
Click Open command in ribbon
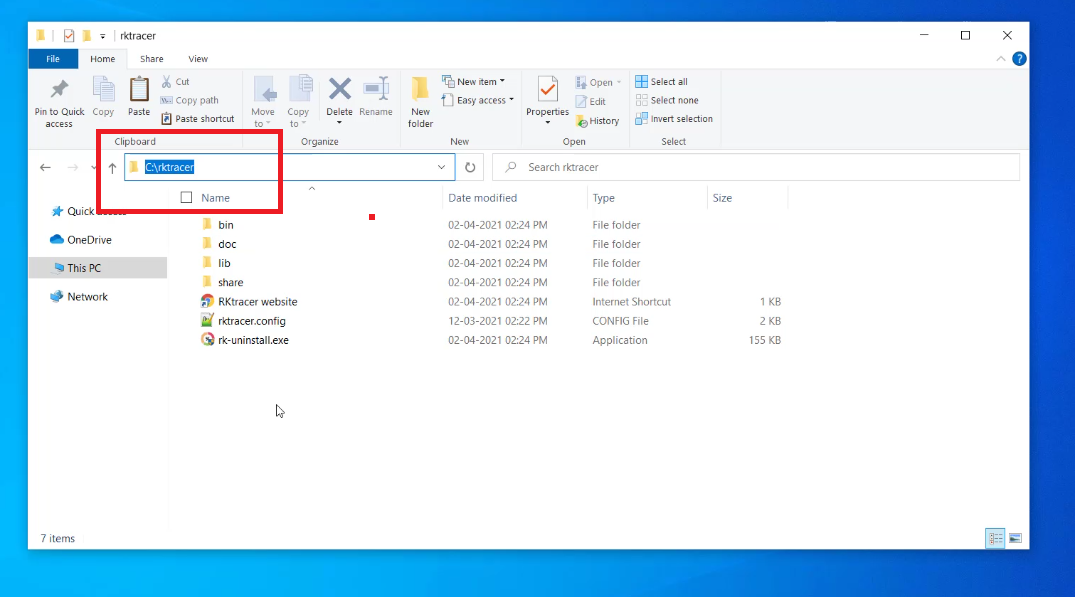click(x=598, y=82)
